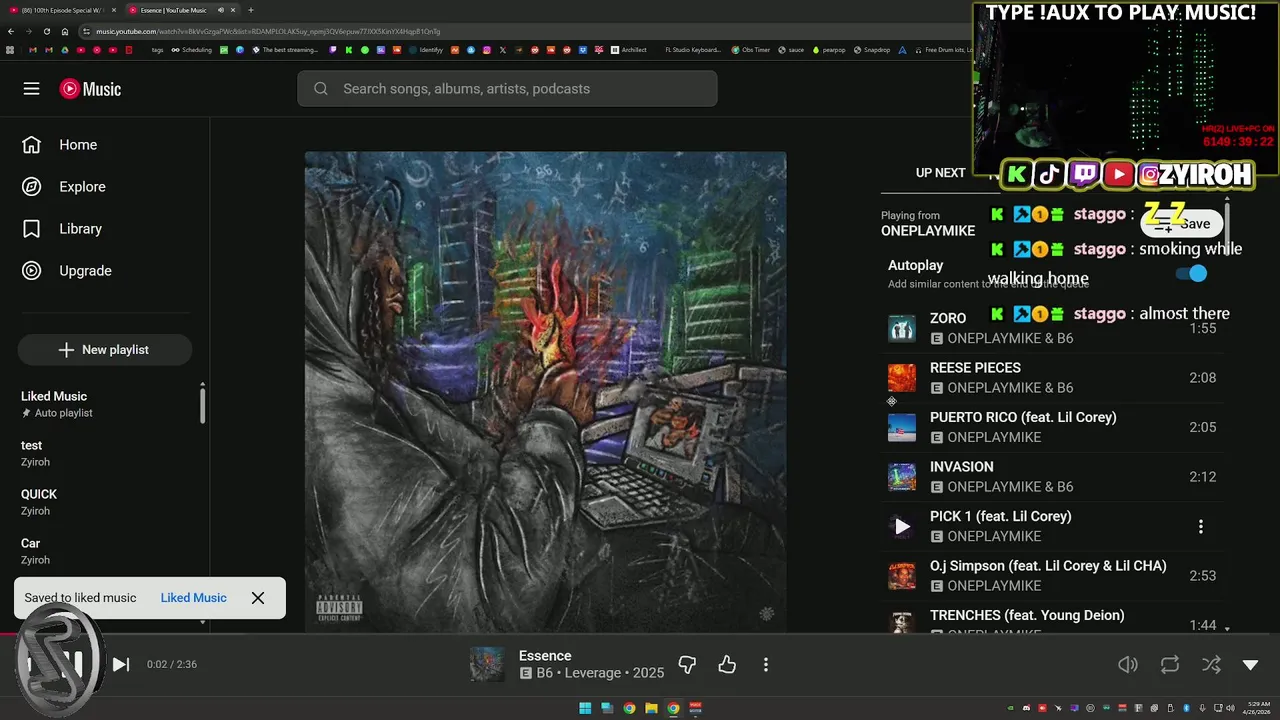Click Liked Music link in the toast
The image size is (1280, 720).
pos(193,598)
